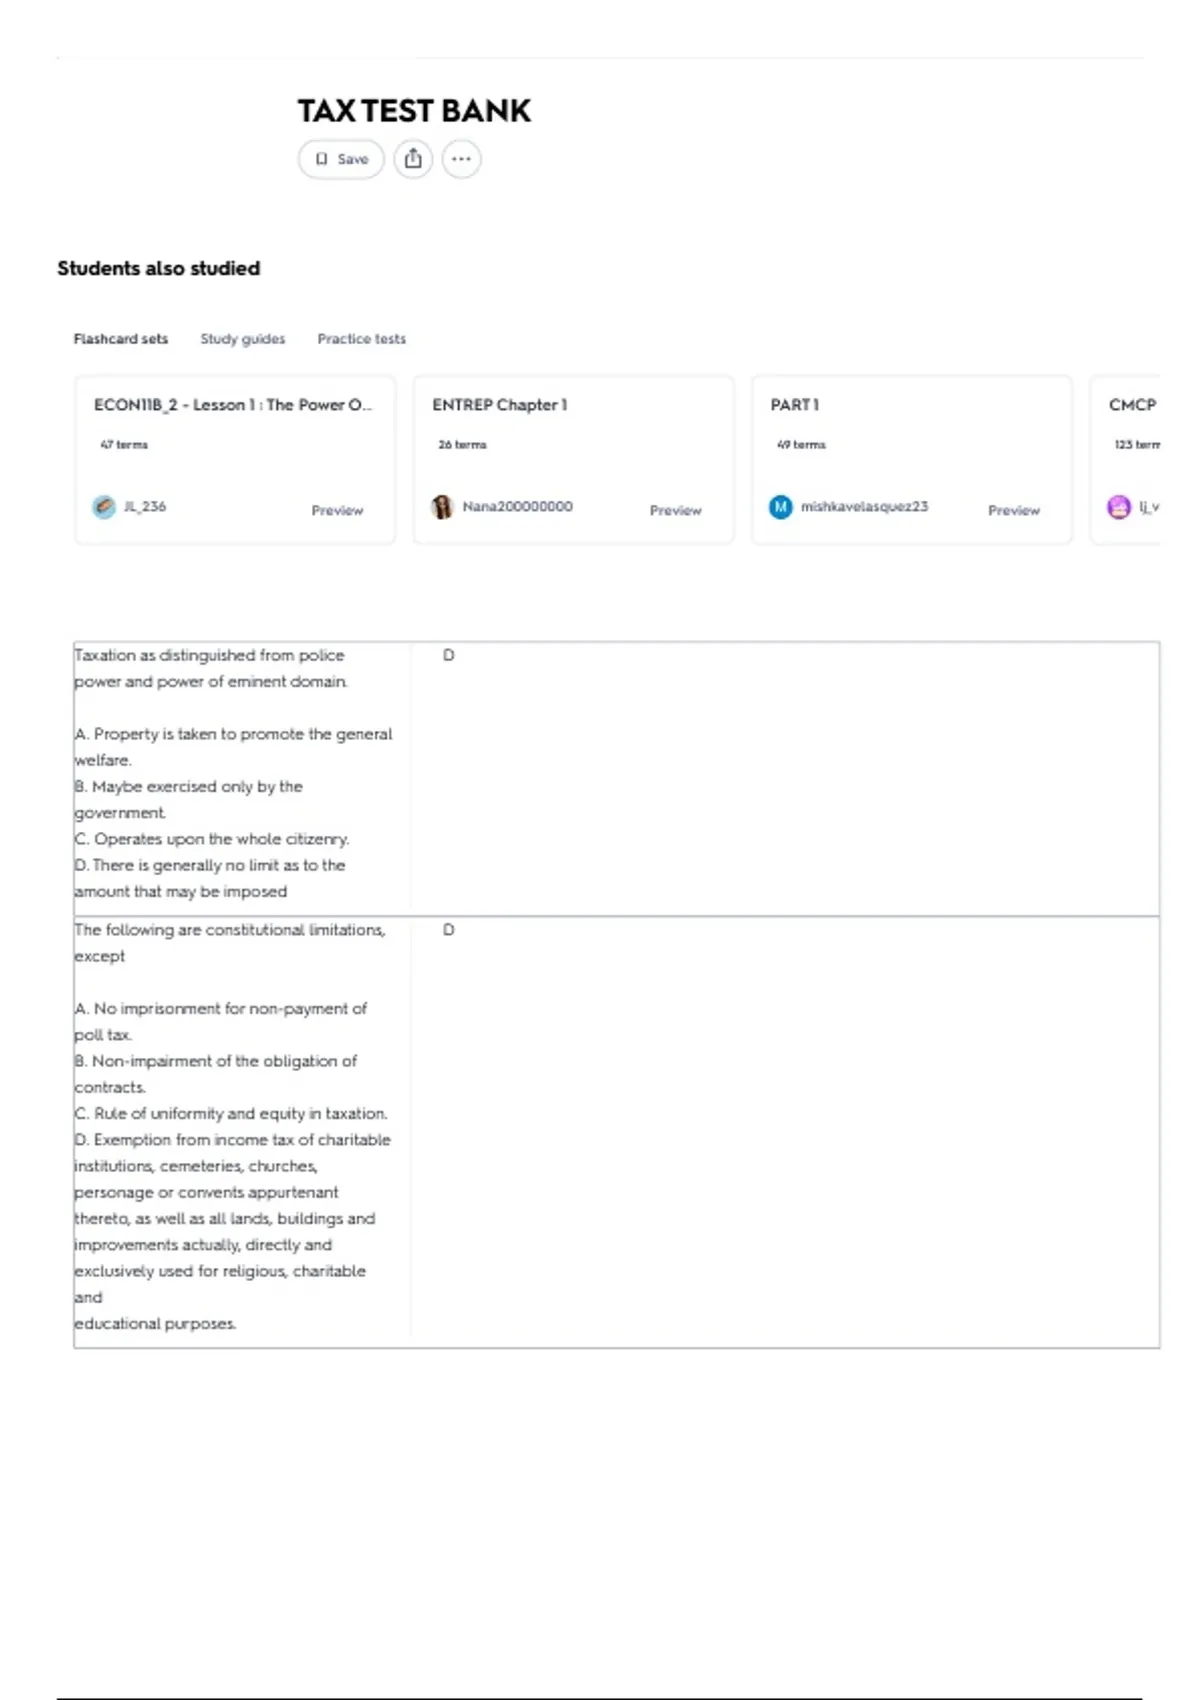The width and height of the screenshot is (1200, 1700).
Task: Preview the ECON11B_2 flashcard set
Action: (x=337, y=510)
